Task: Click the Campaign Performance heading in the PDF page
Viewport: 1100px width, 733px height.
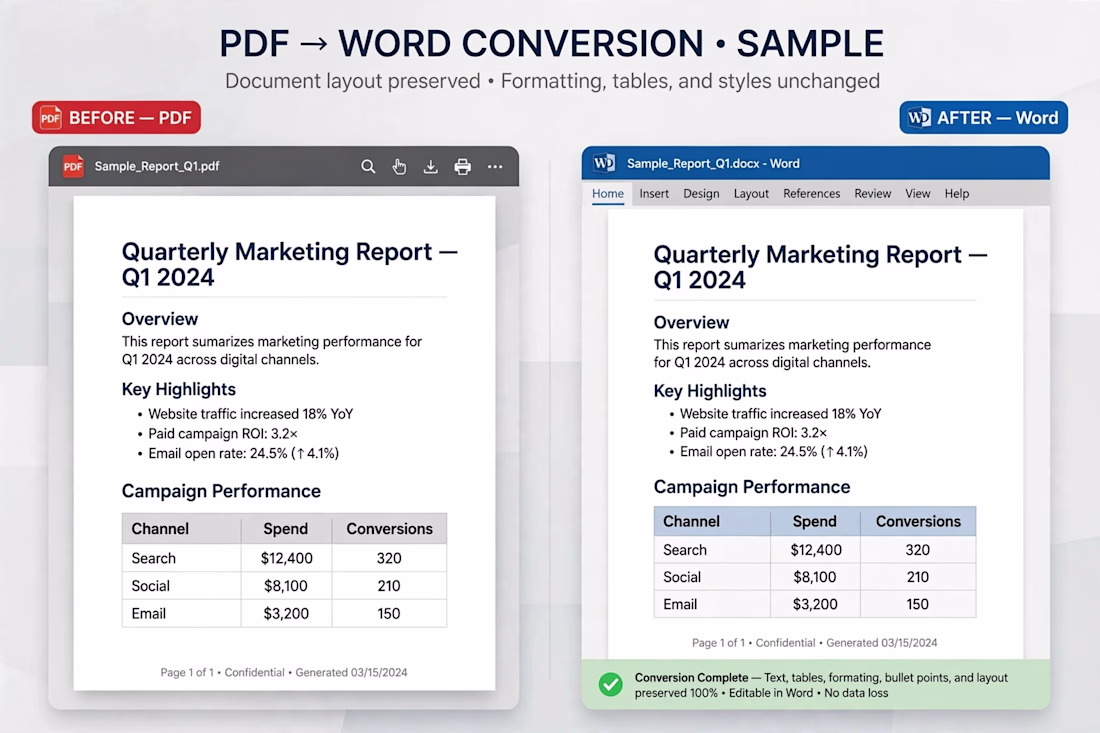Action: pos(221,491)
